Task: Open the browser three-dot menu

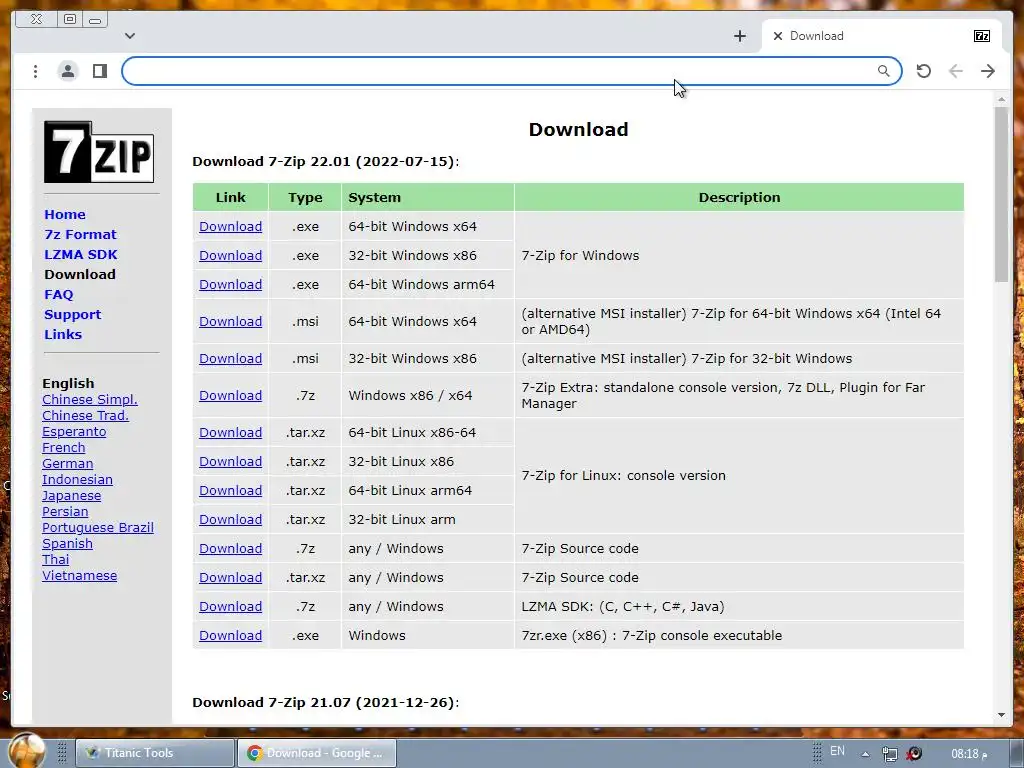Action: click(35, 71)
